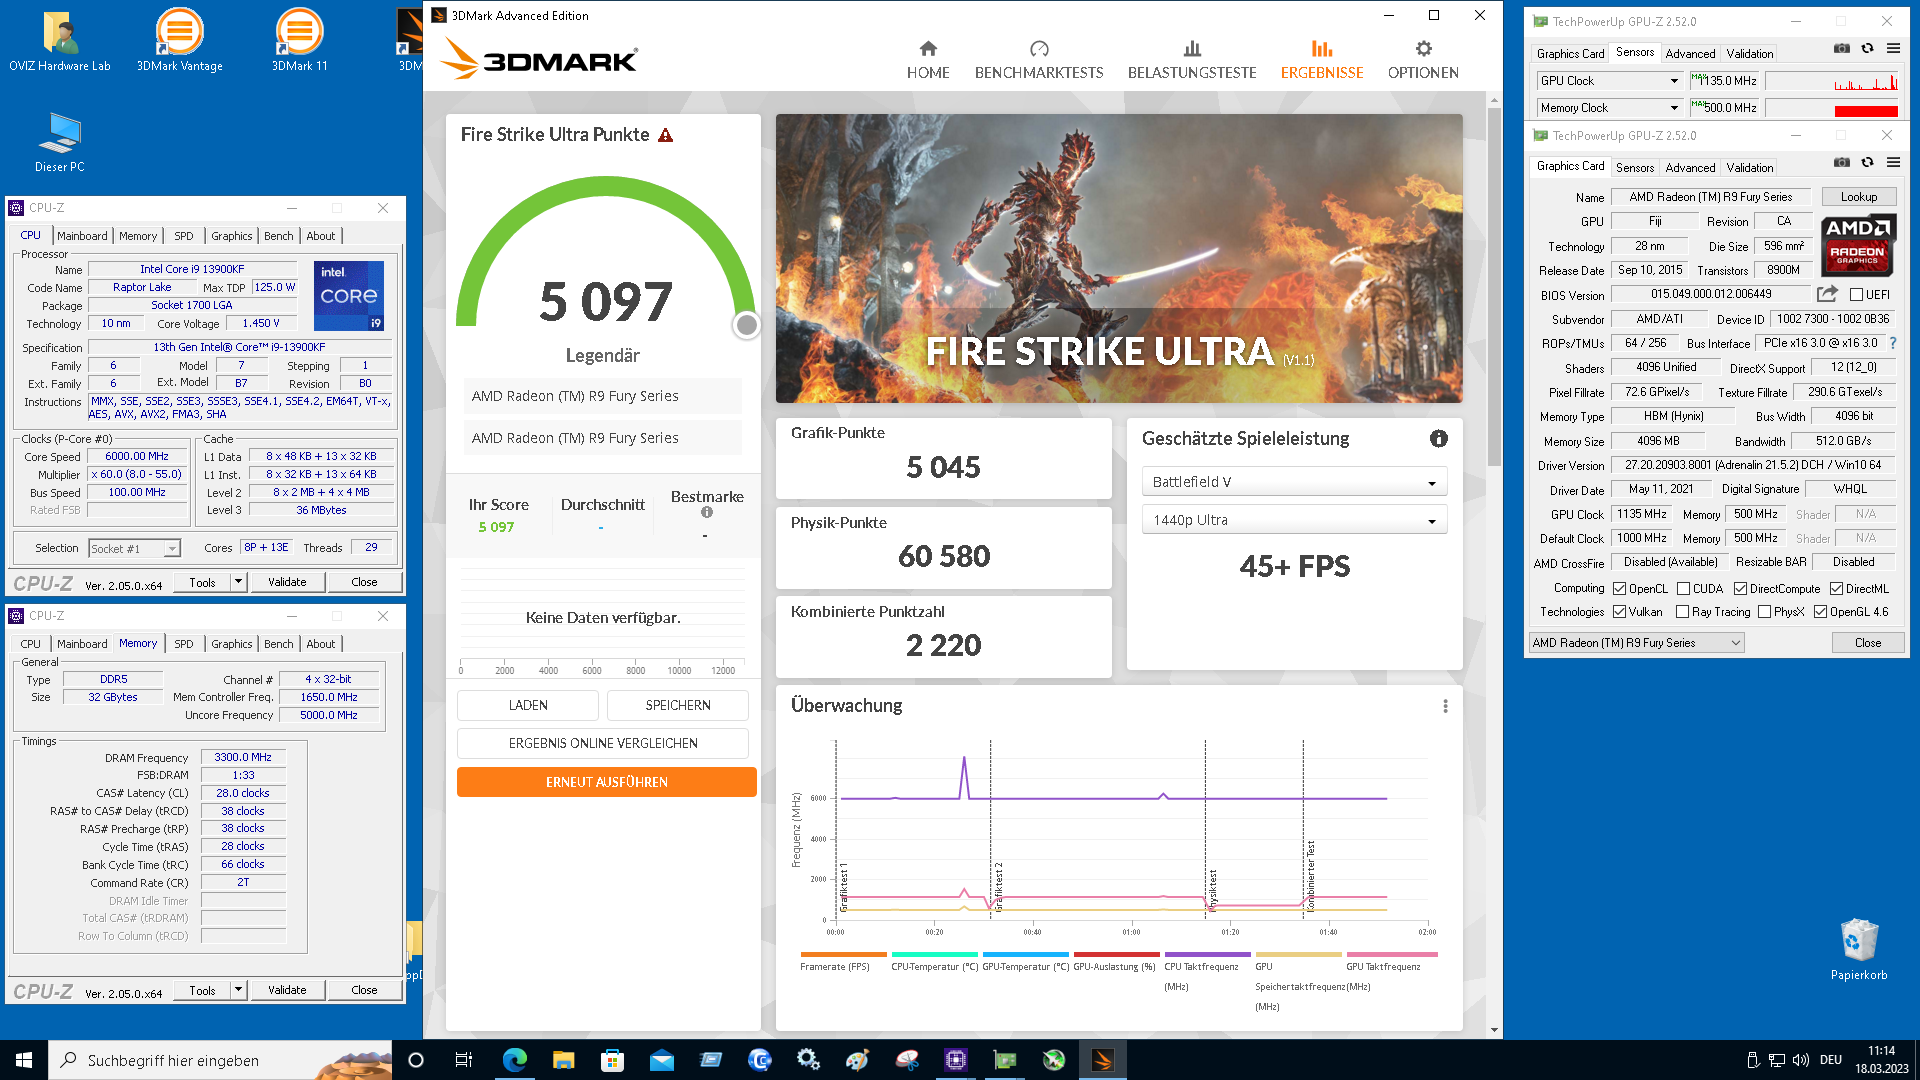Open OPTIONEN settings in 3DMark
The image size is (1920, 1080).
(x=1423, y=60)
